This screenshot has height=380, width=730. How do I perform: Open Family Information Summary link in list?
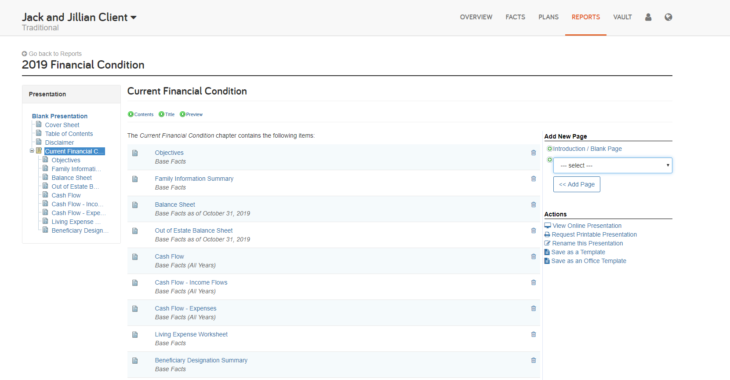(x=194, y=179)
